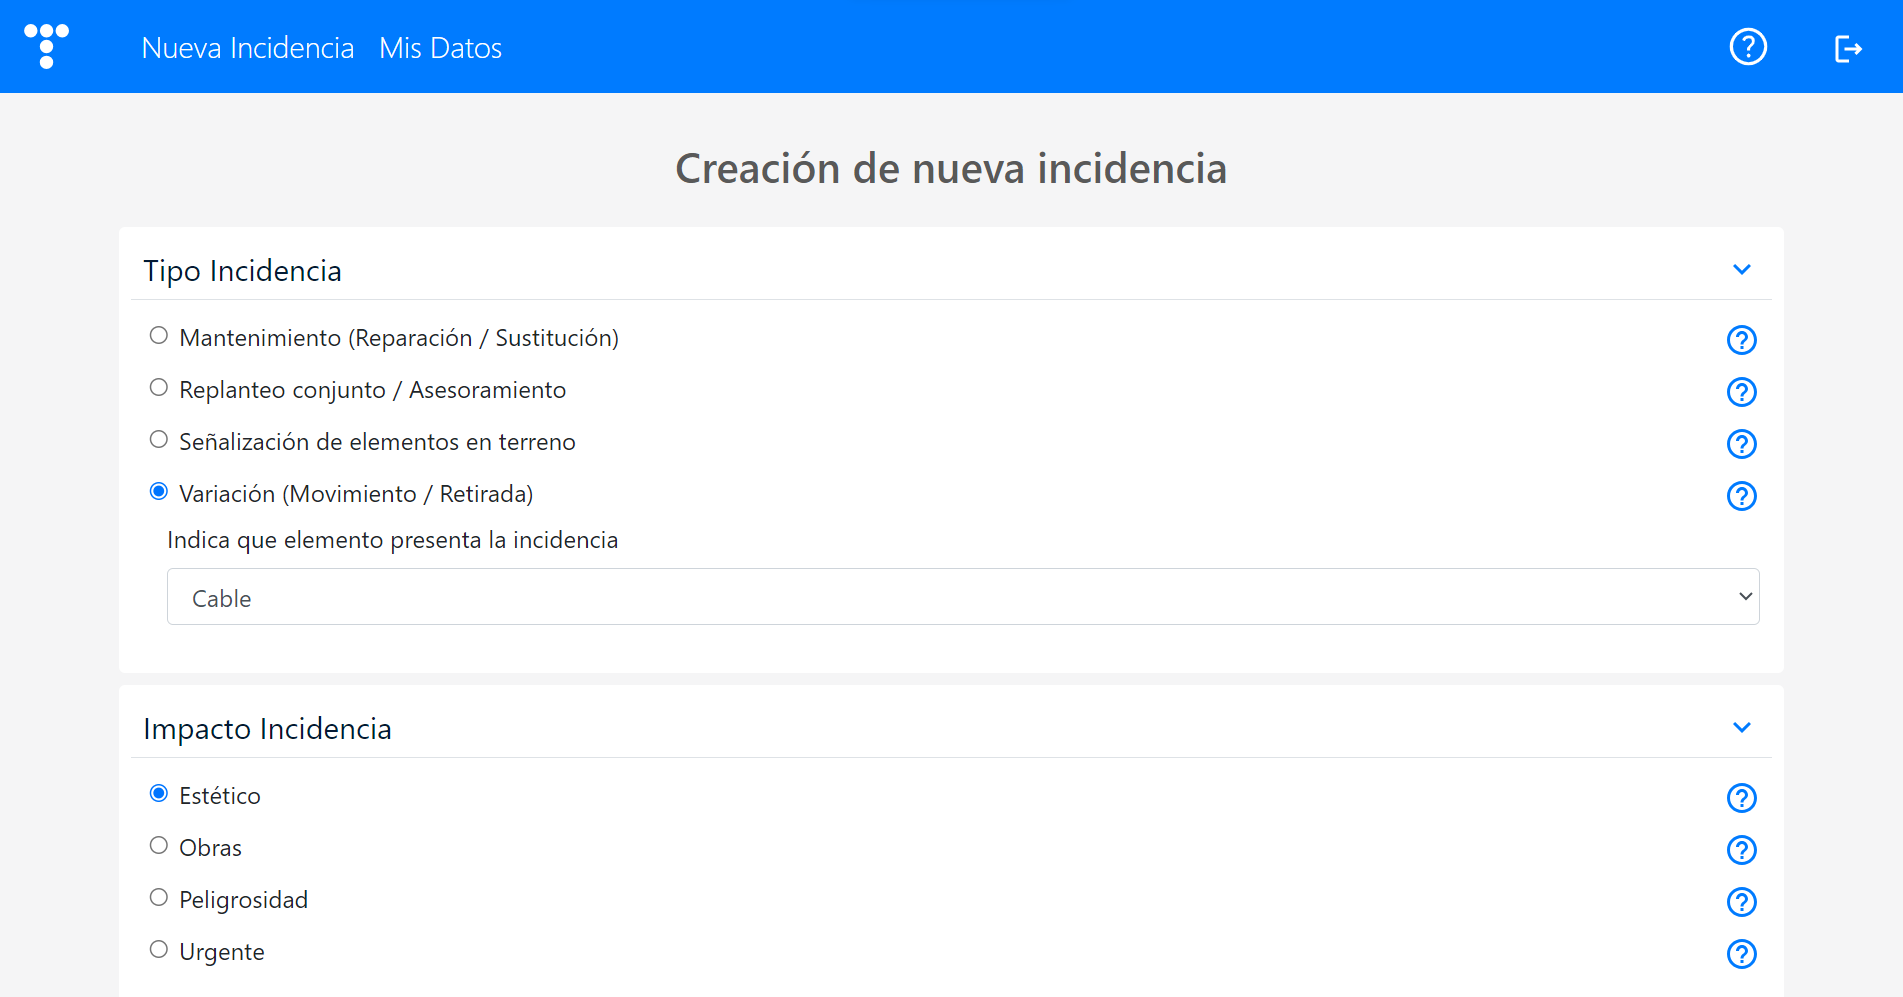Open Mis Datos menu item
This screenshot has width=1903, height=997.
coord(440,48)
